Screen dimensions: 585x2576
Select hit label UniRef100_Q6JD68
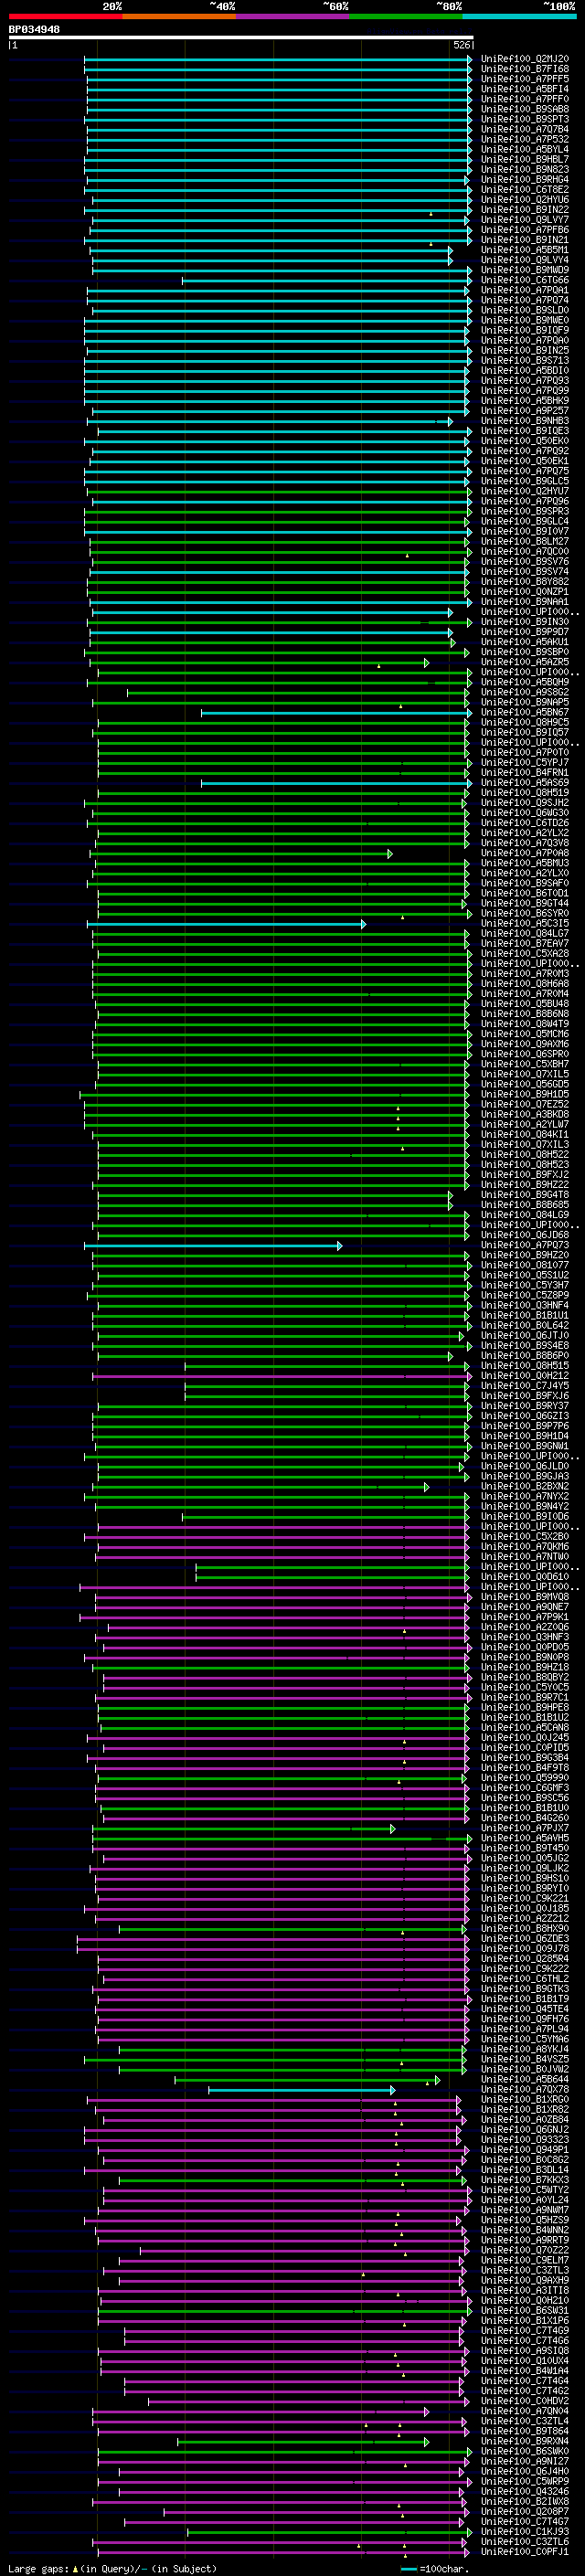(x=525, y=1235)
